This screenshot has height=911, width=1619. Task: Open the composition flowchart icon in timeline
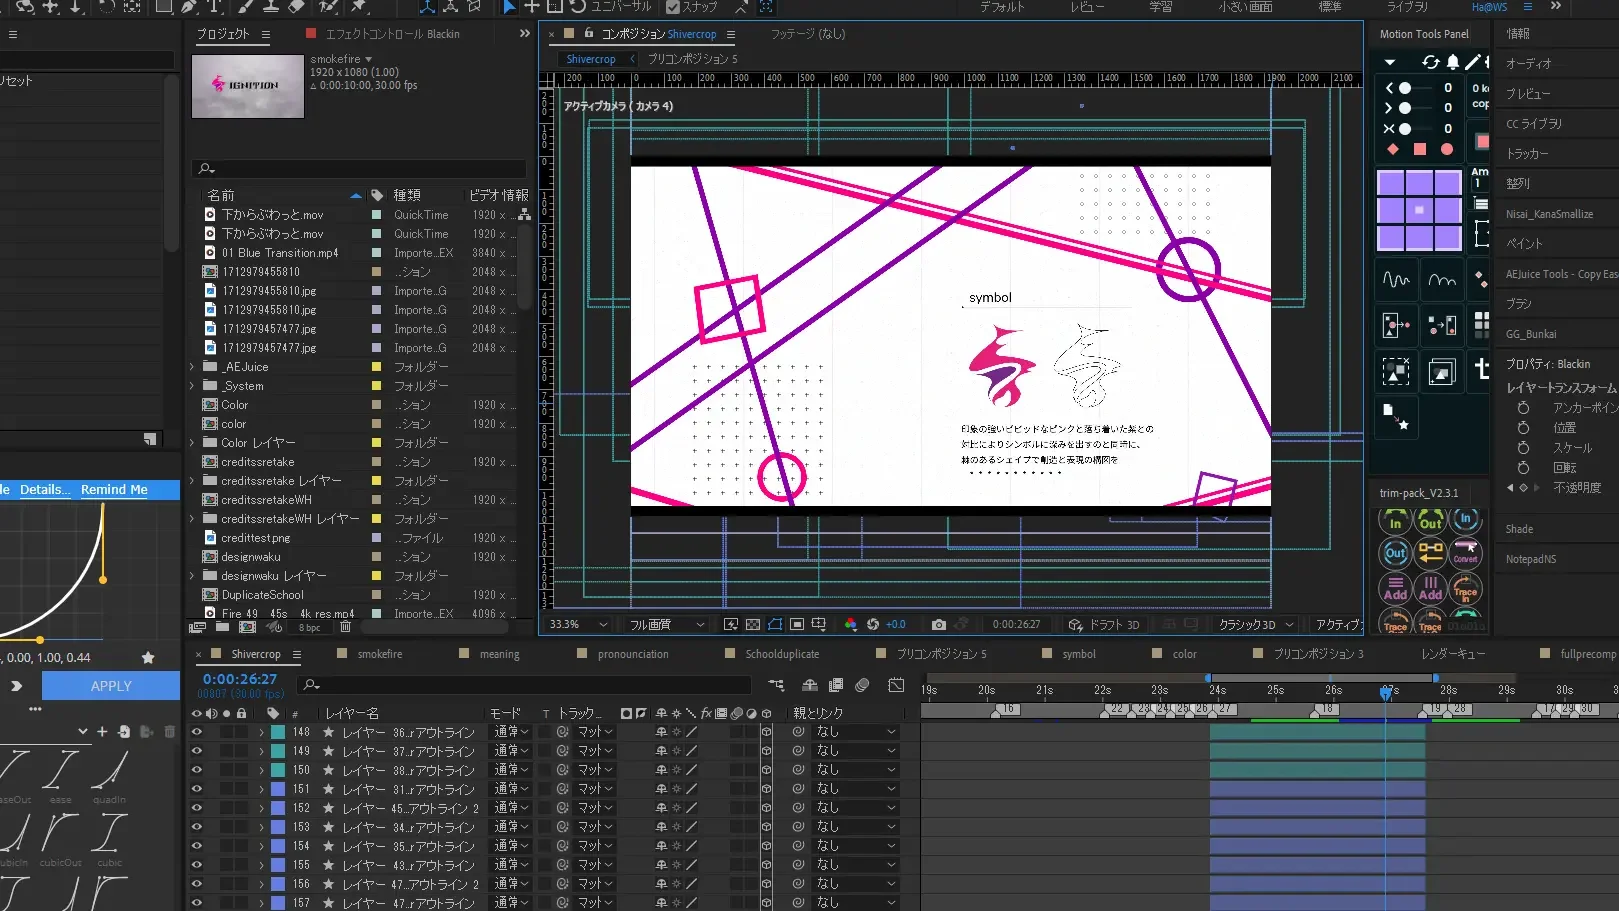(776, 685)
